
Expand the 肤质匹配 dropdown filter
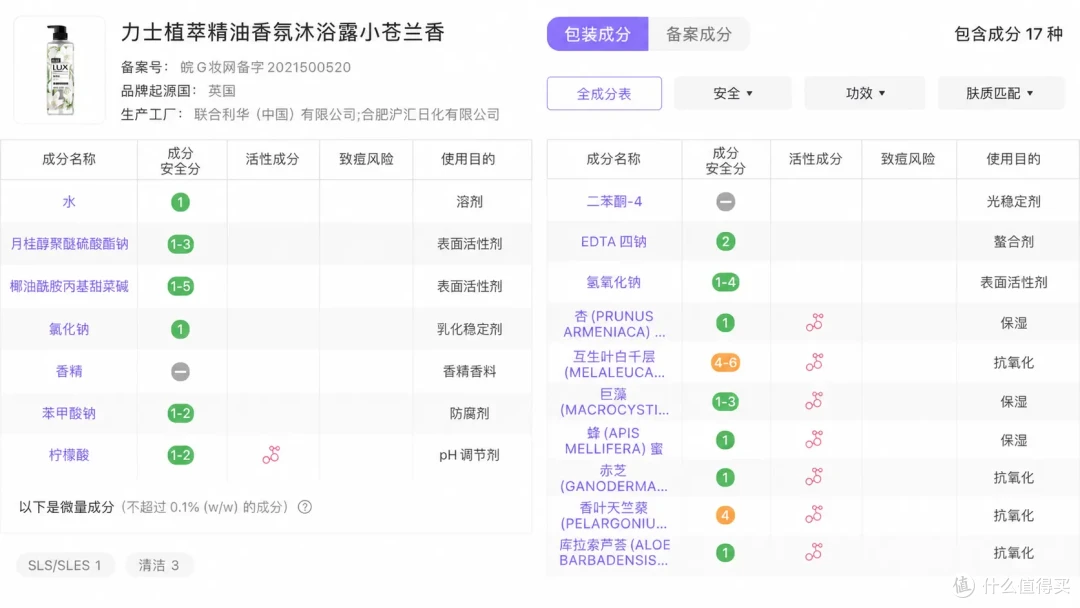[x=999, y=94]
